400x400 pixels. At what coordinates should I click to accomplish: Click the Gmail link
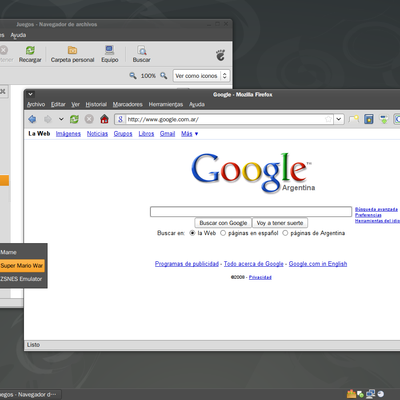(167, 134)
